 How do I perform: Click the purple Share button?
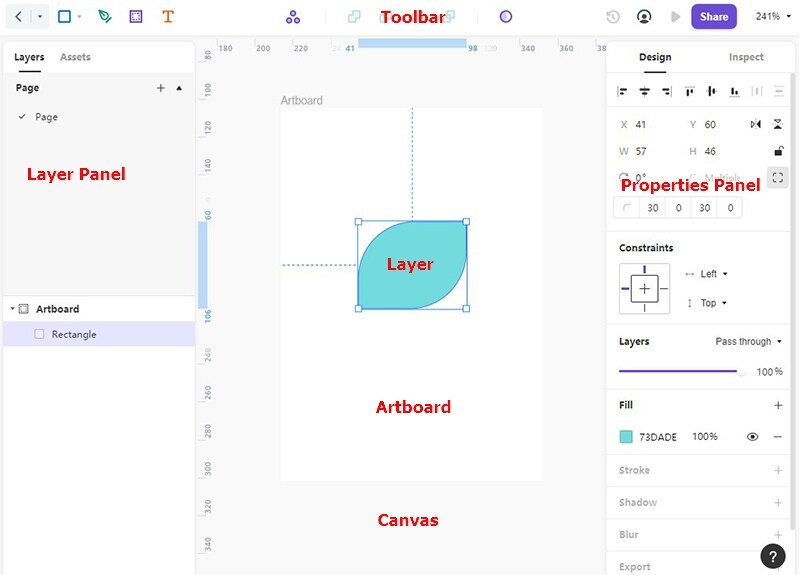coord(714,16)
